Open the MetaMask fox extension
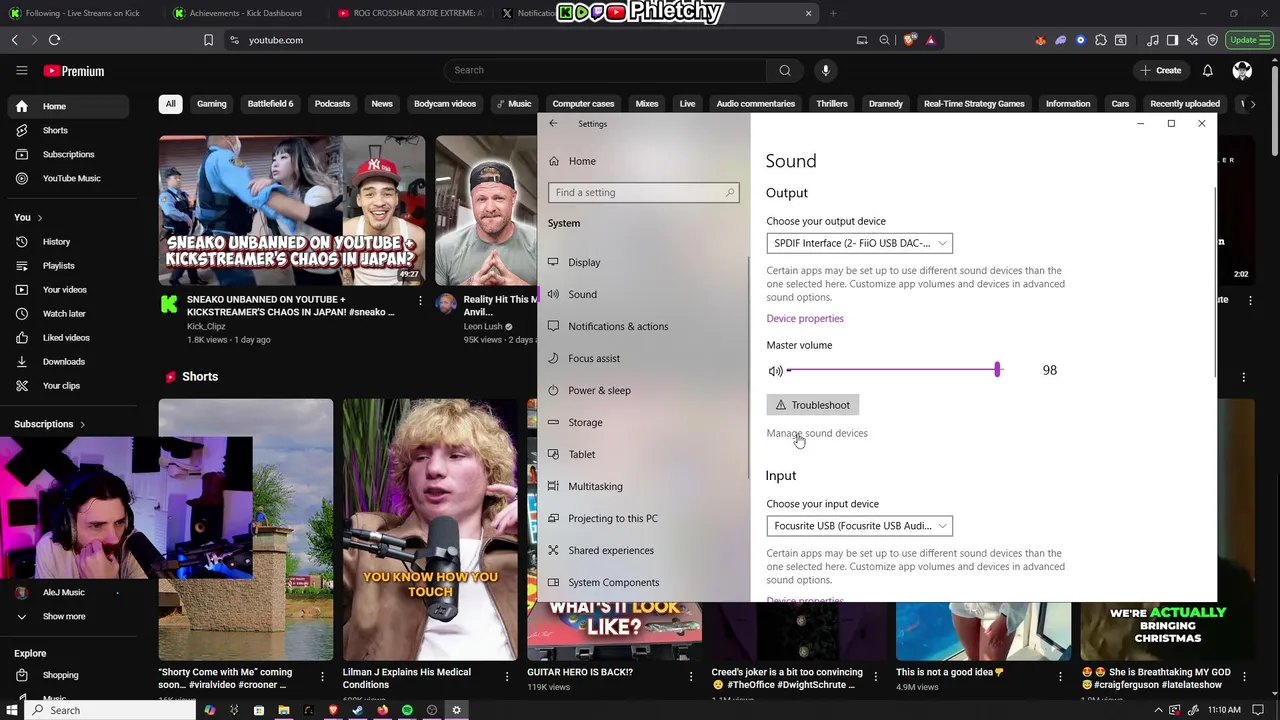 point(1041,40)
